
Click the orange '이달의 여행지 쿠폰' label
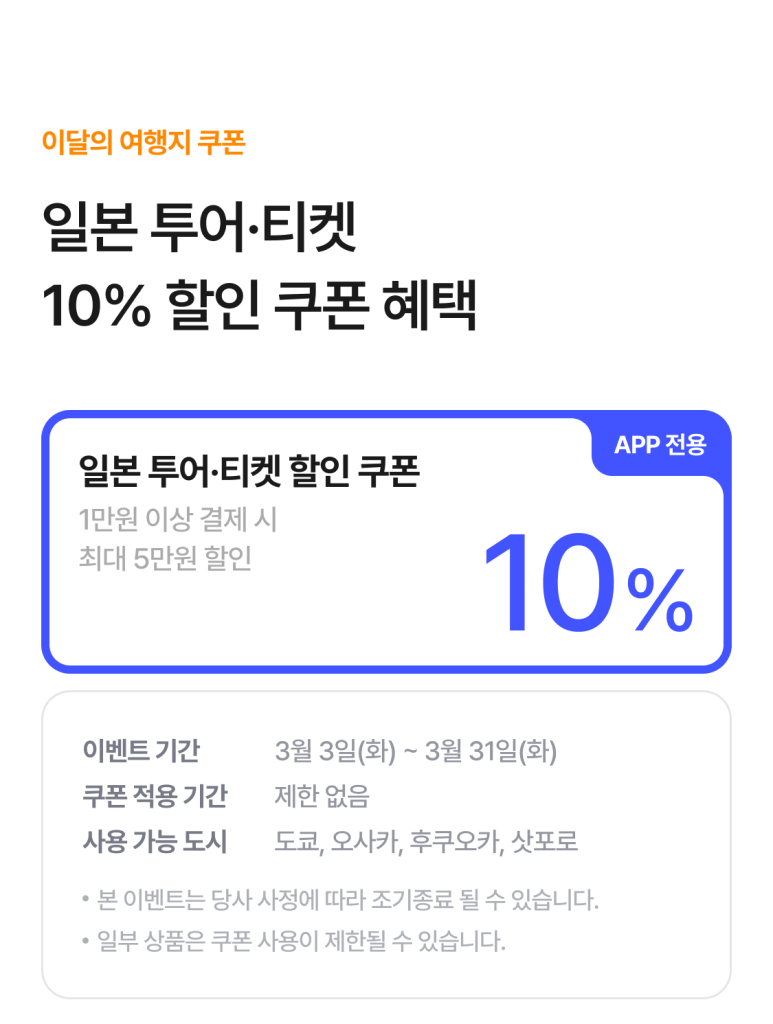(x=143, y=143)
